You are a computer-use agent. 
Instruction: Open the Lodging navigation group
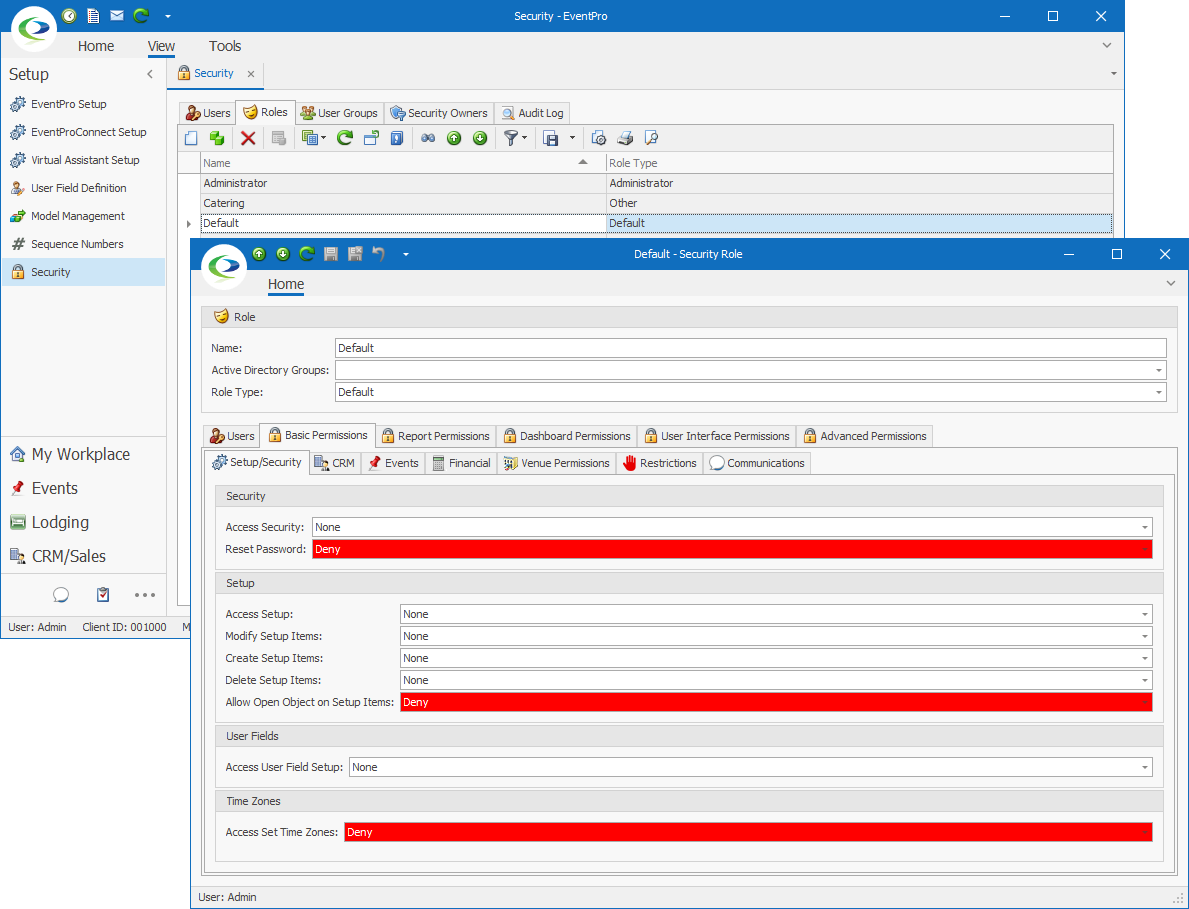click(x=83, y=522)
